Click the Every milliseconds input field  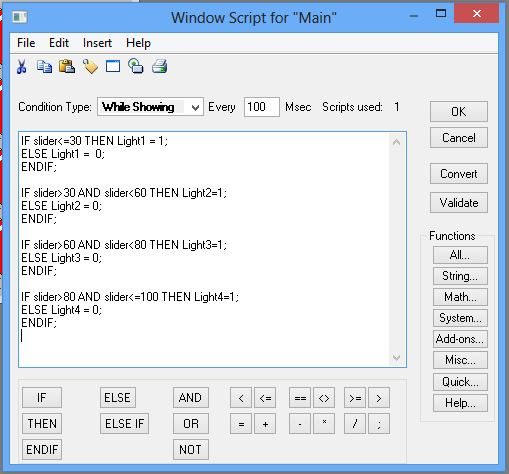(x=261, y=107)
